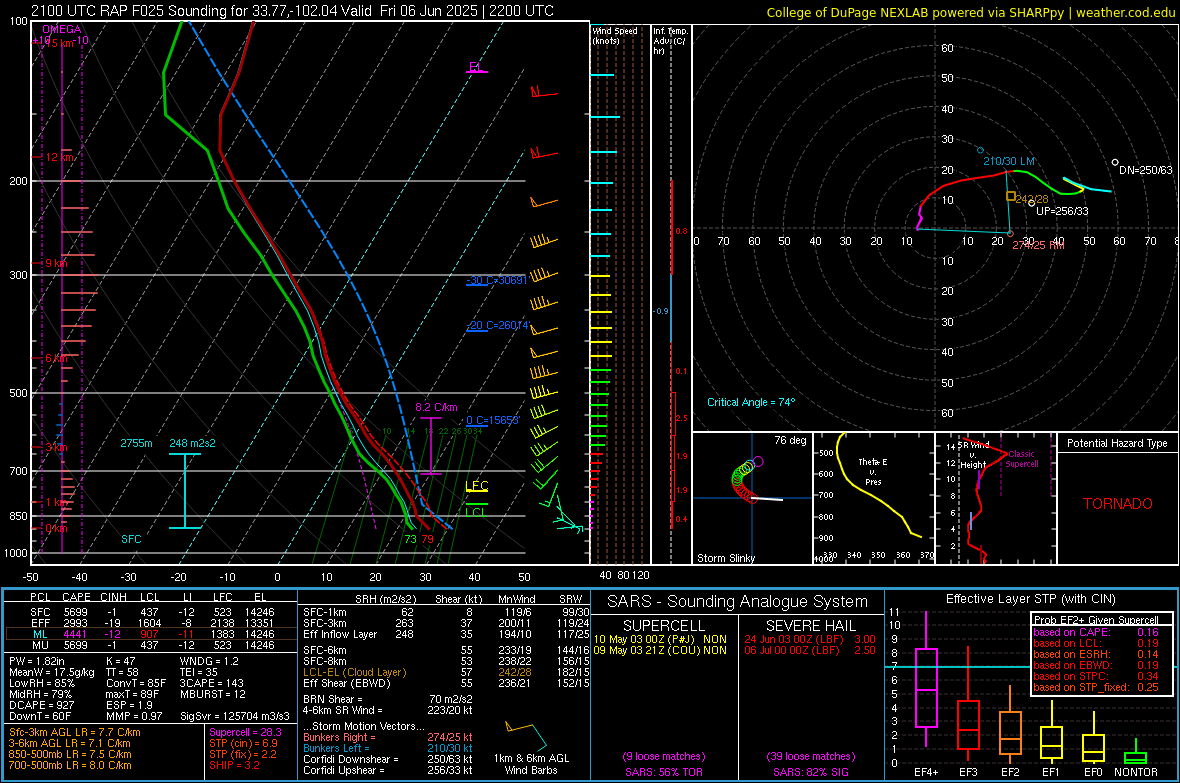Click the LCL-EL (Cloud Layer) row

(x=446, y=672)
